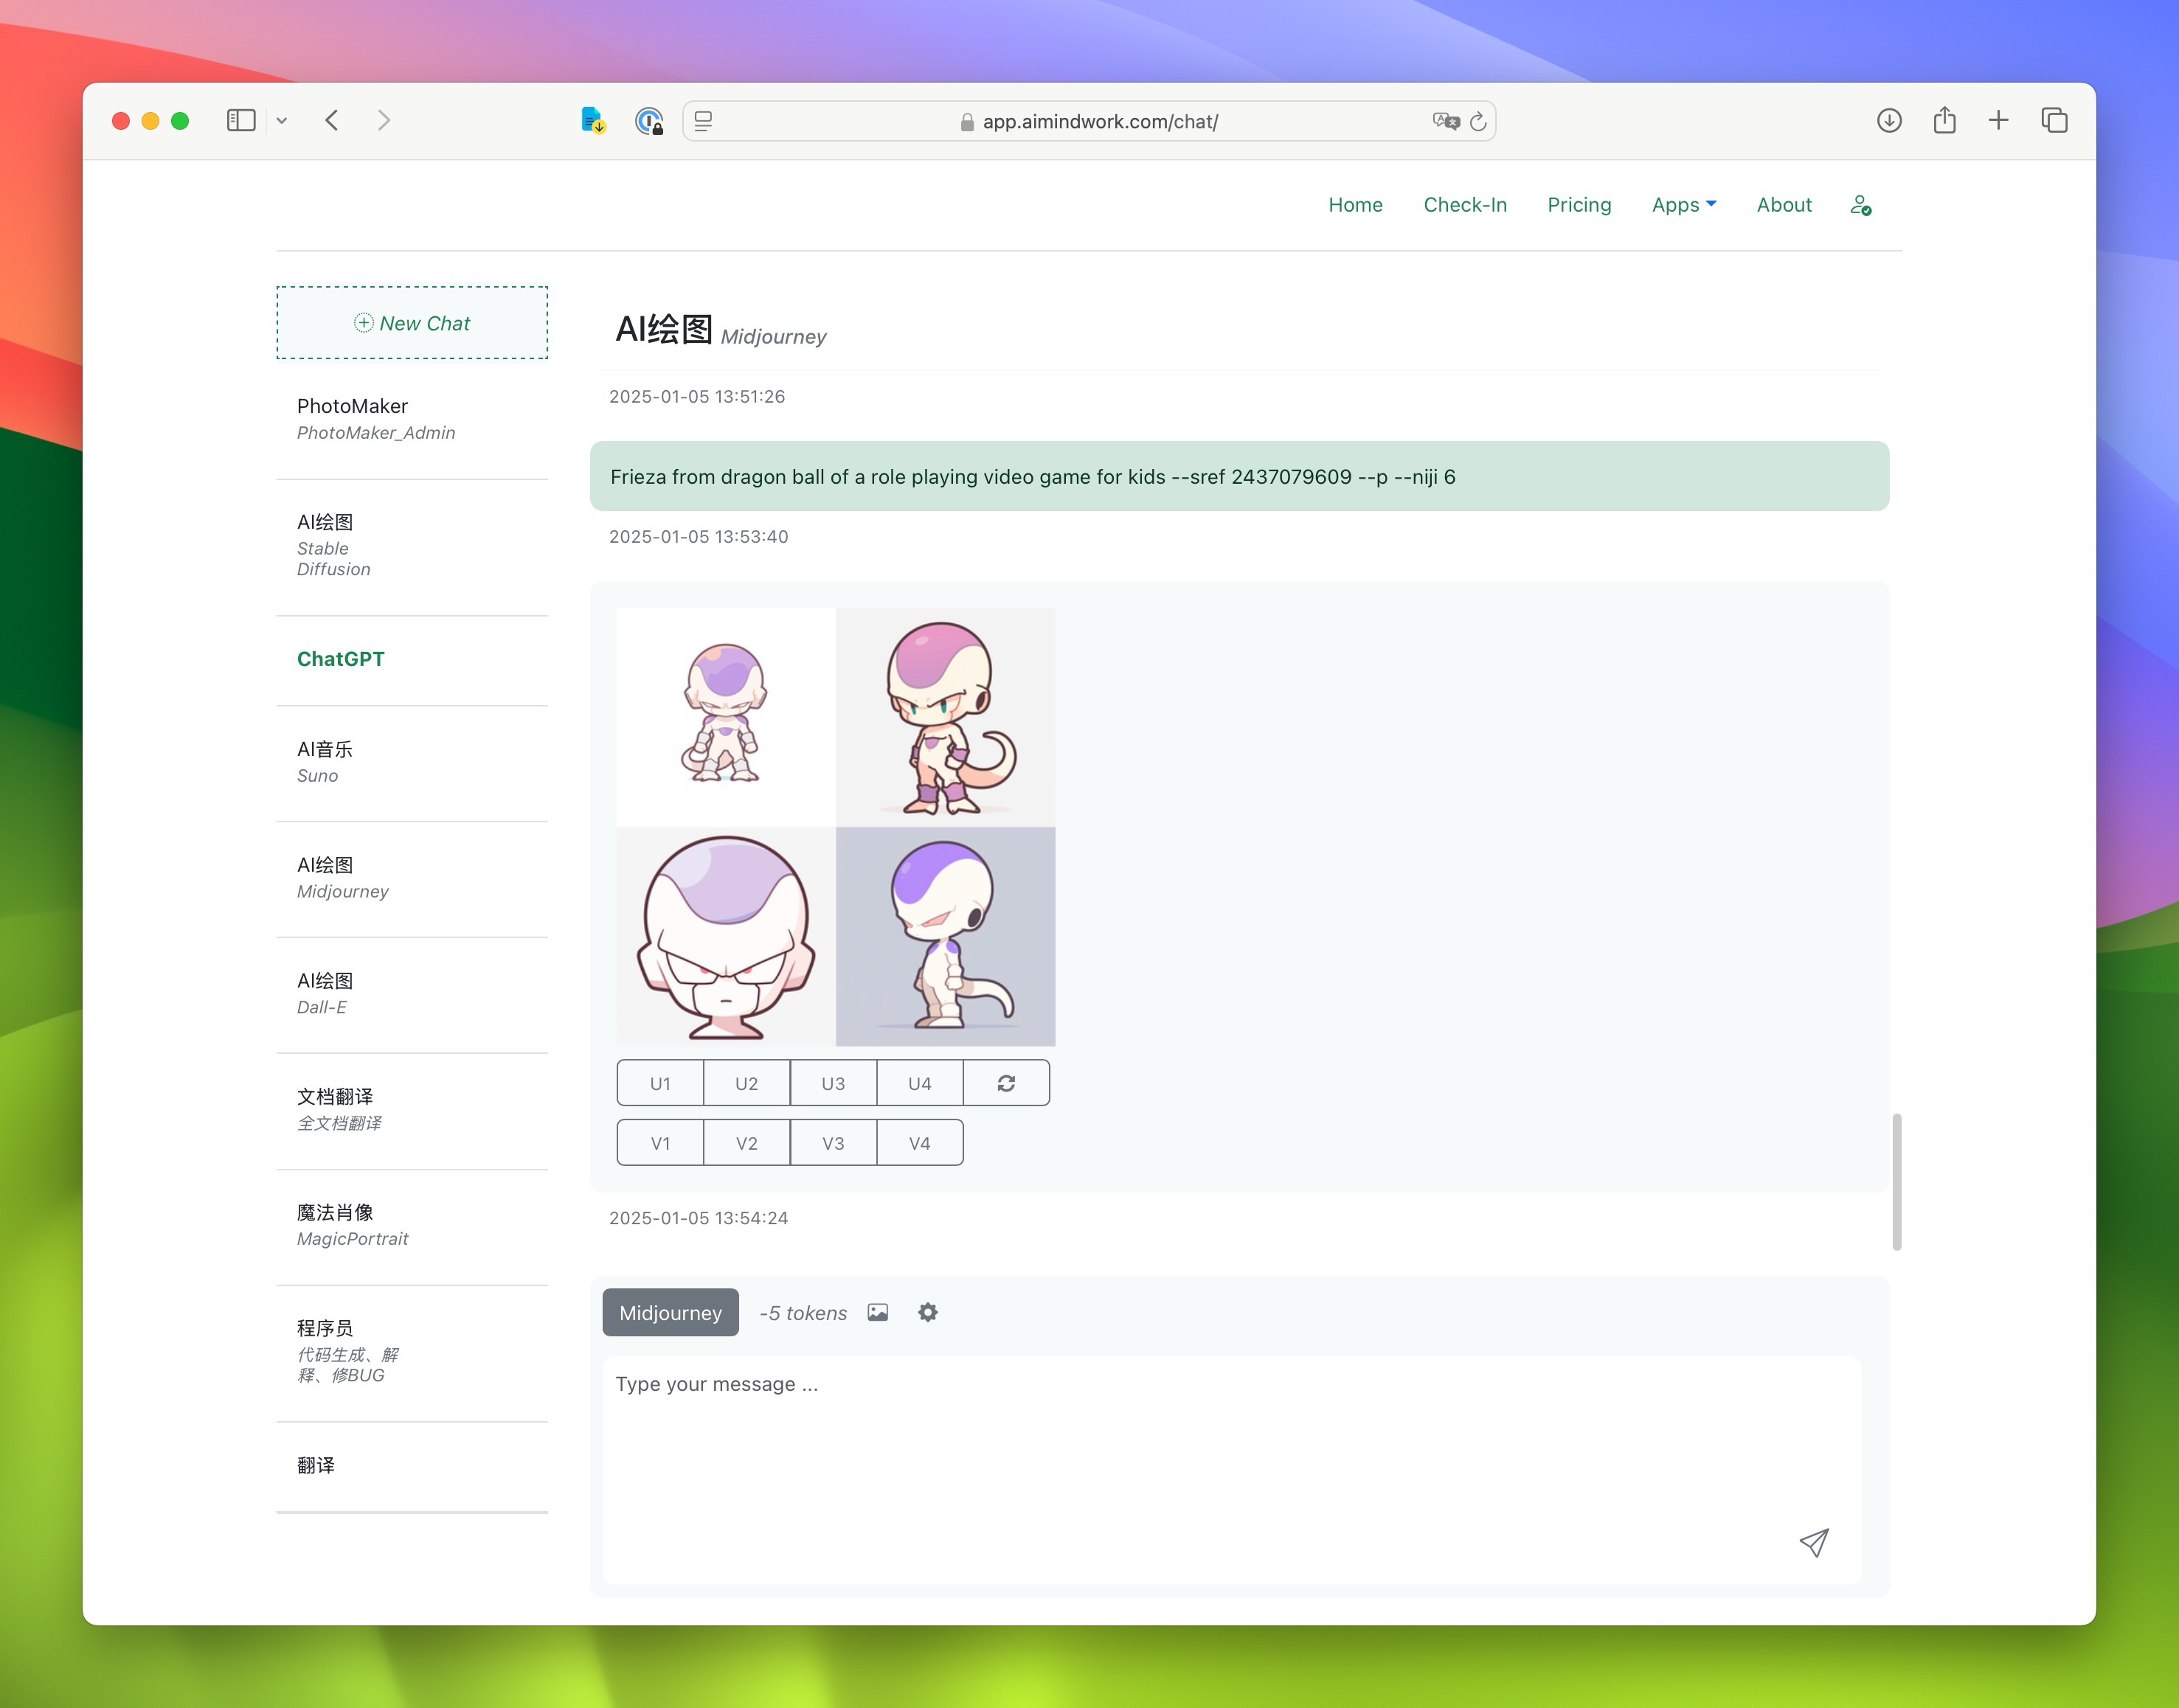Click the regenerate refresh icon
The width and height of the screenshot is (2179, 1708).
tap(1005, 1080)
